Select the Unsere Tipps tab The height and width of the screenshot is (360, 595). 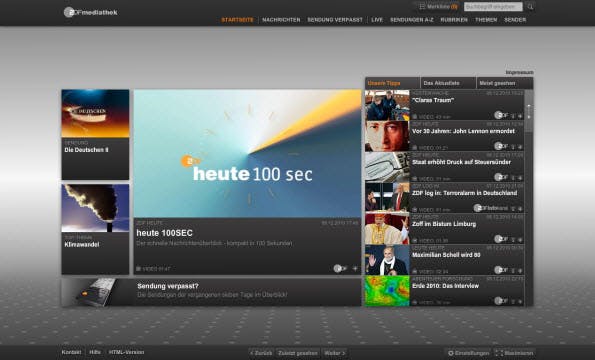[392, 83]
